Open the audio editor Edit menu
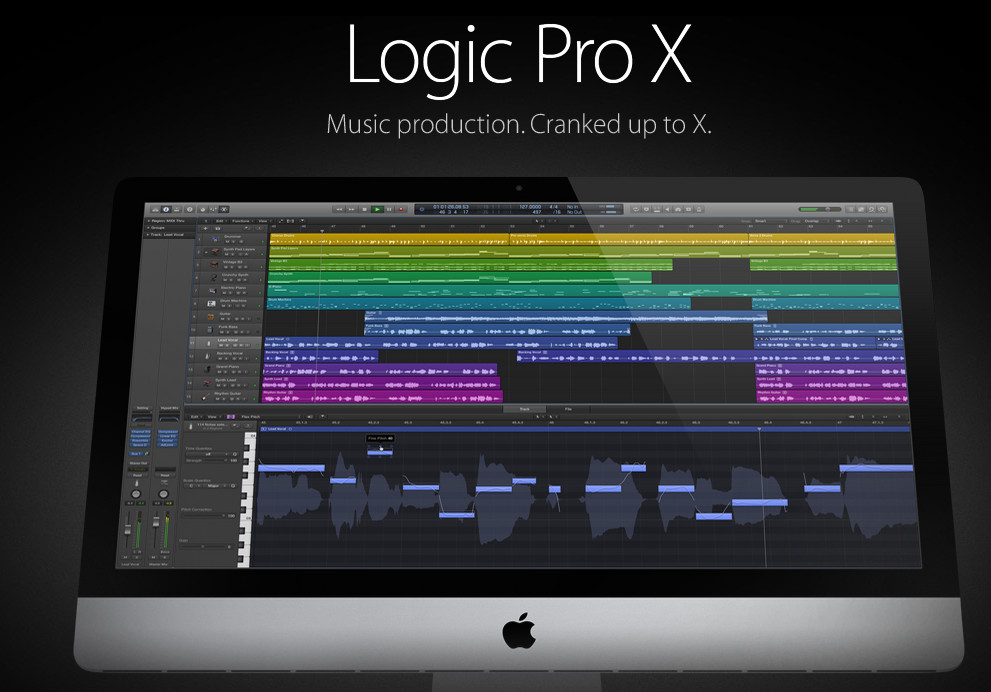 pos(196,417)
